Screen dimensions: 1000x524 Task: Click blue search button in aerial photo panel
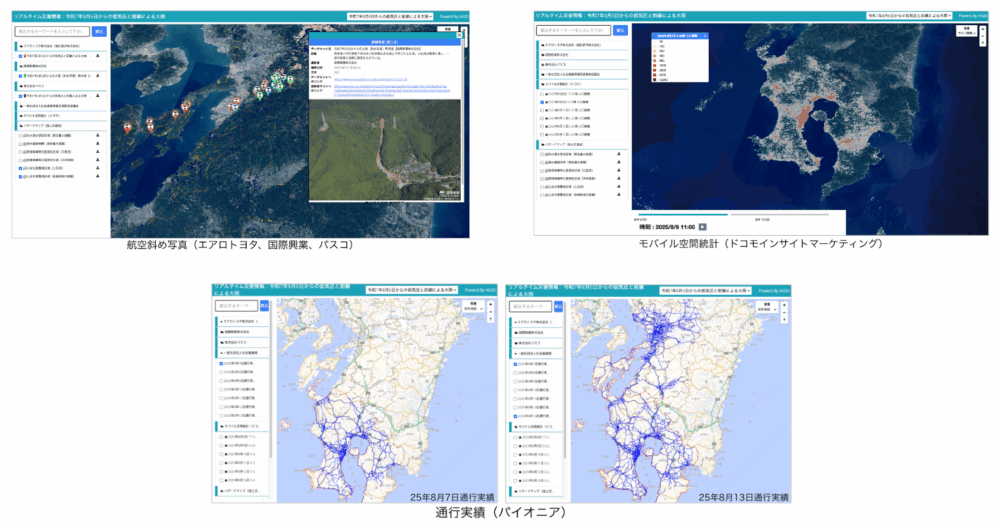98,31
